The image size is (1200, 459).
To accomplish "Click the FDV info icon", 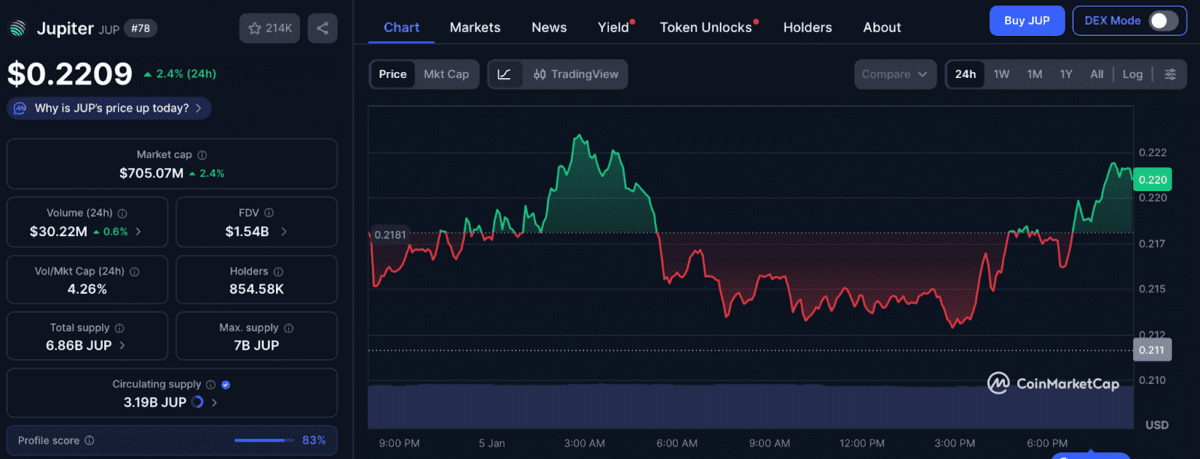I will click(269, 213).
